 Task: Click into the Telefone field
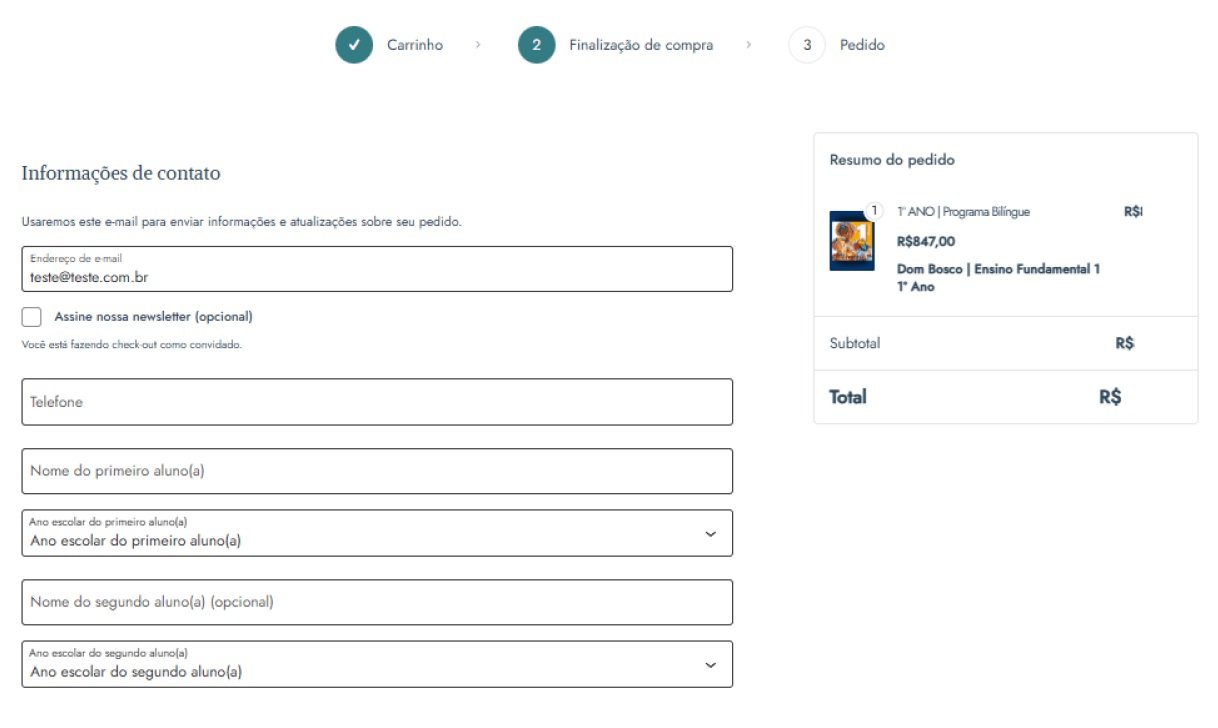point(376,402)
